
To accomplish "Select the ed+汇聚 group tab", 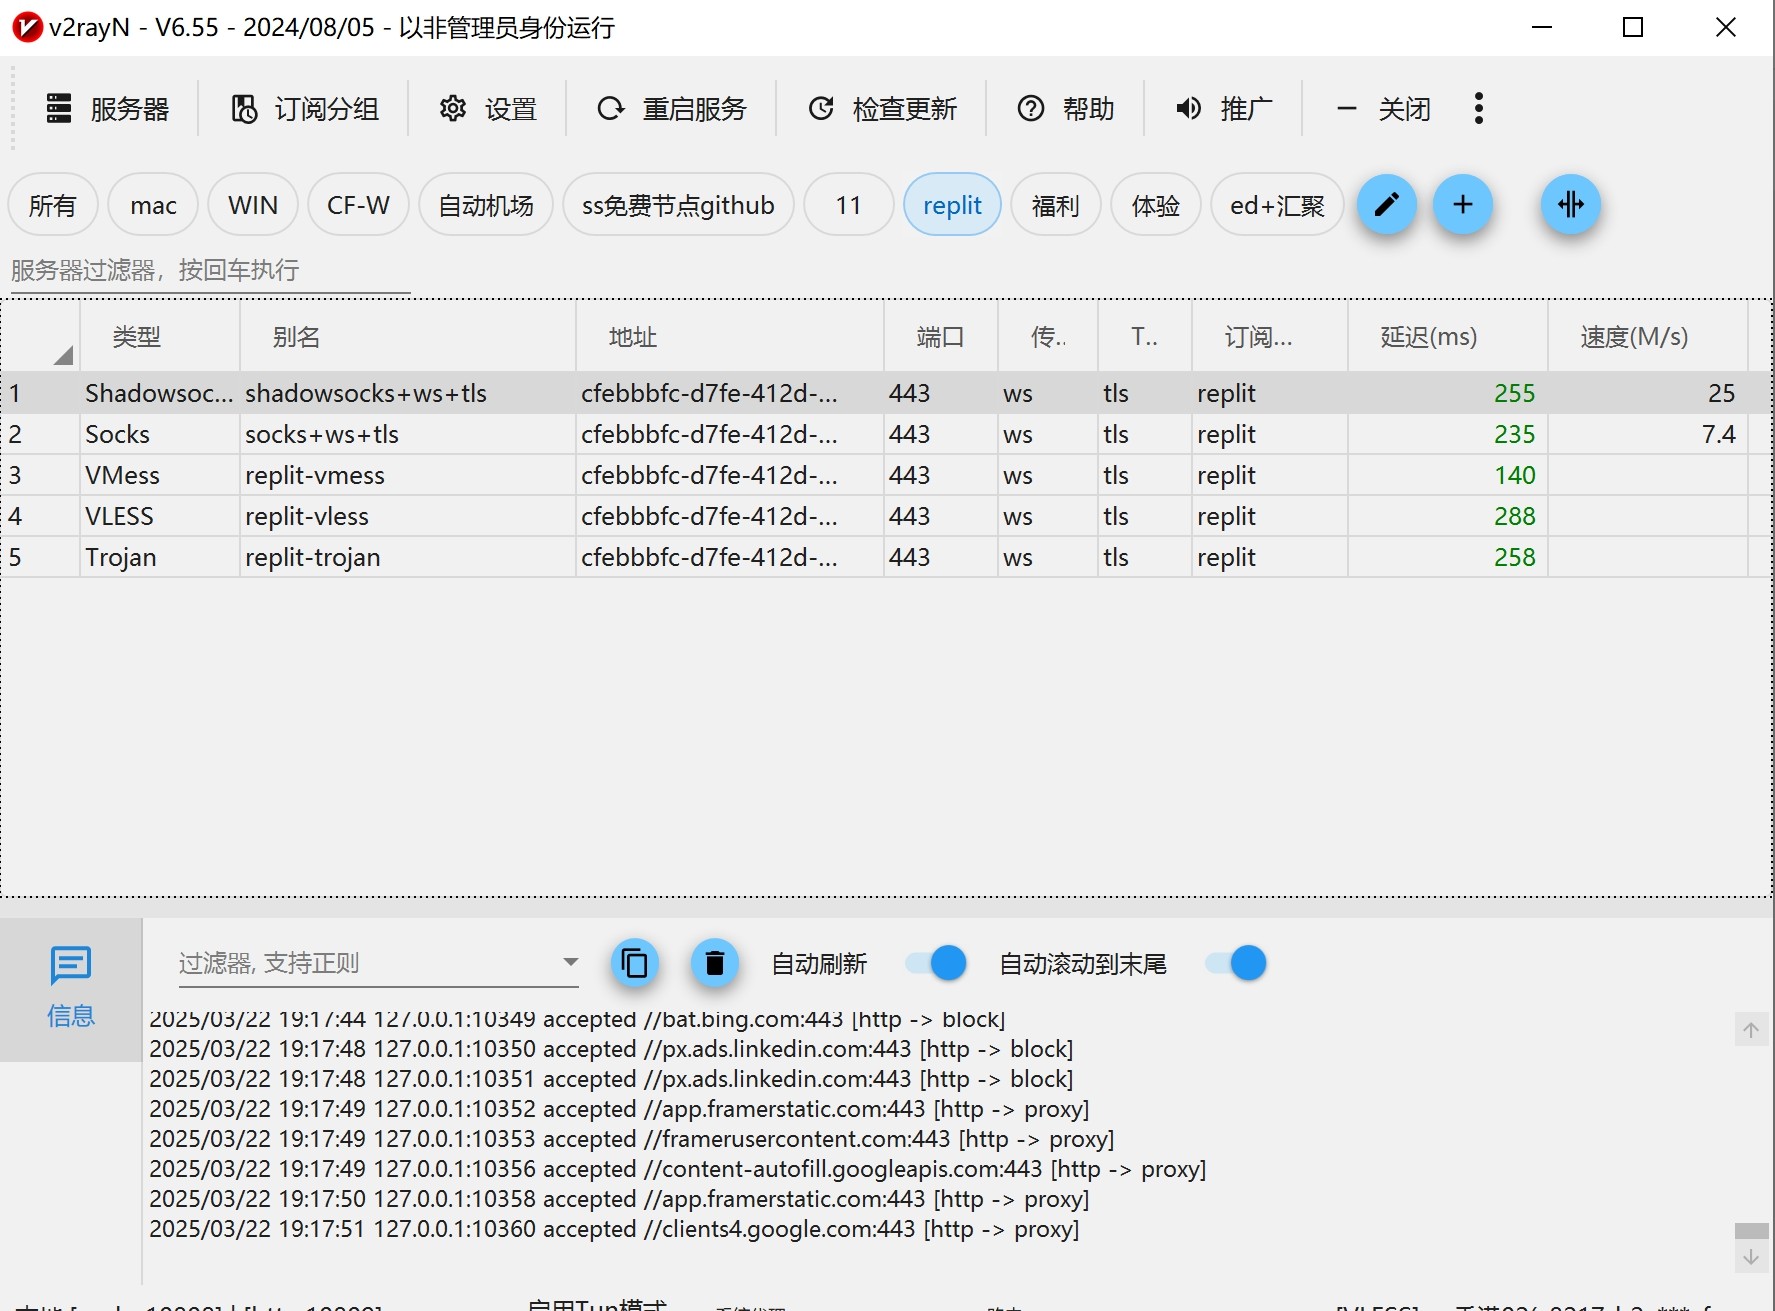I will (x=1277, y=205).
